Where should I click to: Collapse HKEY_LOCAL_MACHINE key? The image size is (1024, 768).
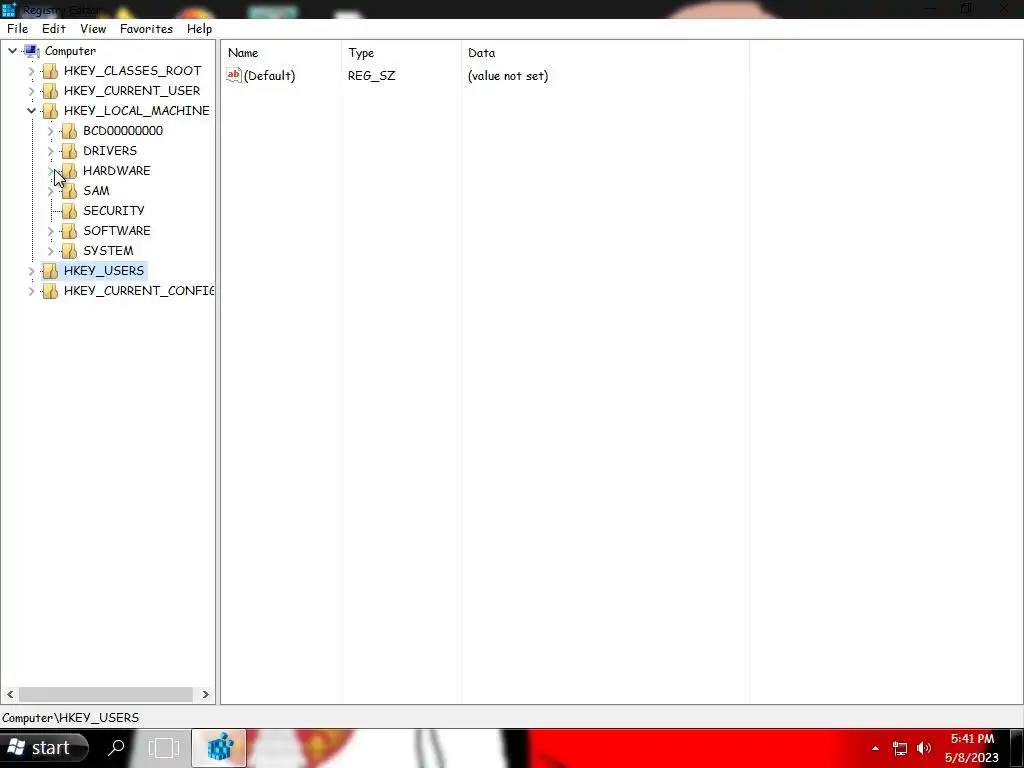click(x=31, y=111)
